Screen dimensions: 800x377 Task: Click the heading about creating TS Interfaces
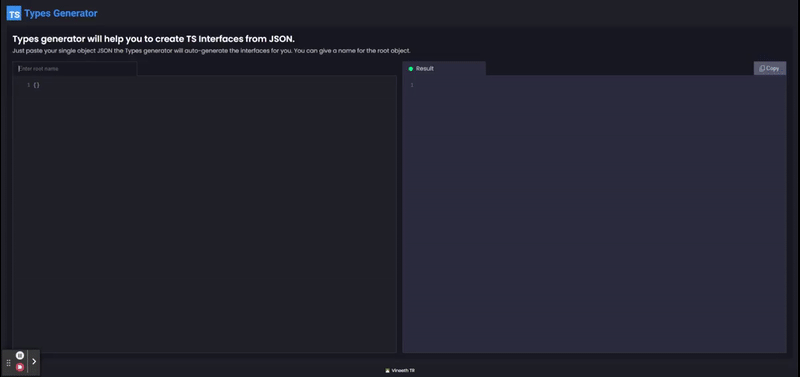pos(154,39)
